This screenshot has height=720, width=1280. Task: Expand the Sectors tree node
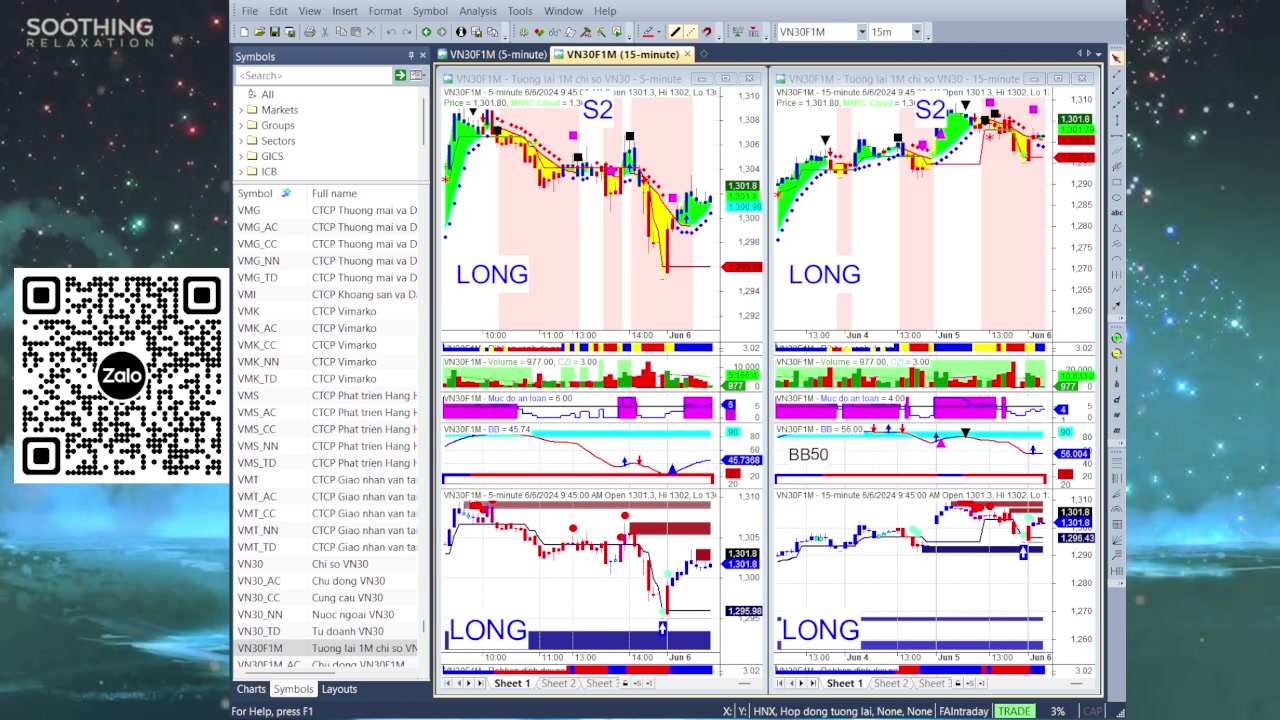click(x=241, y=141)
